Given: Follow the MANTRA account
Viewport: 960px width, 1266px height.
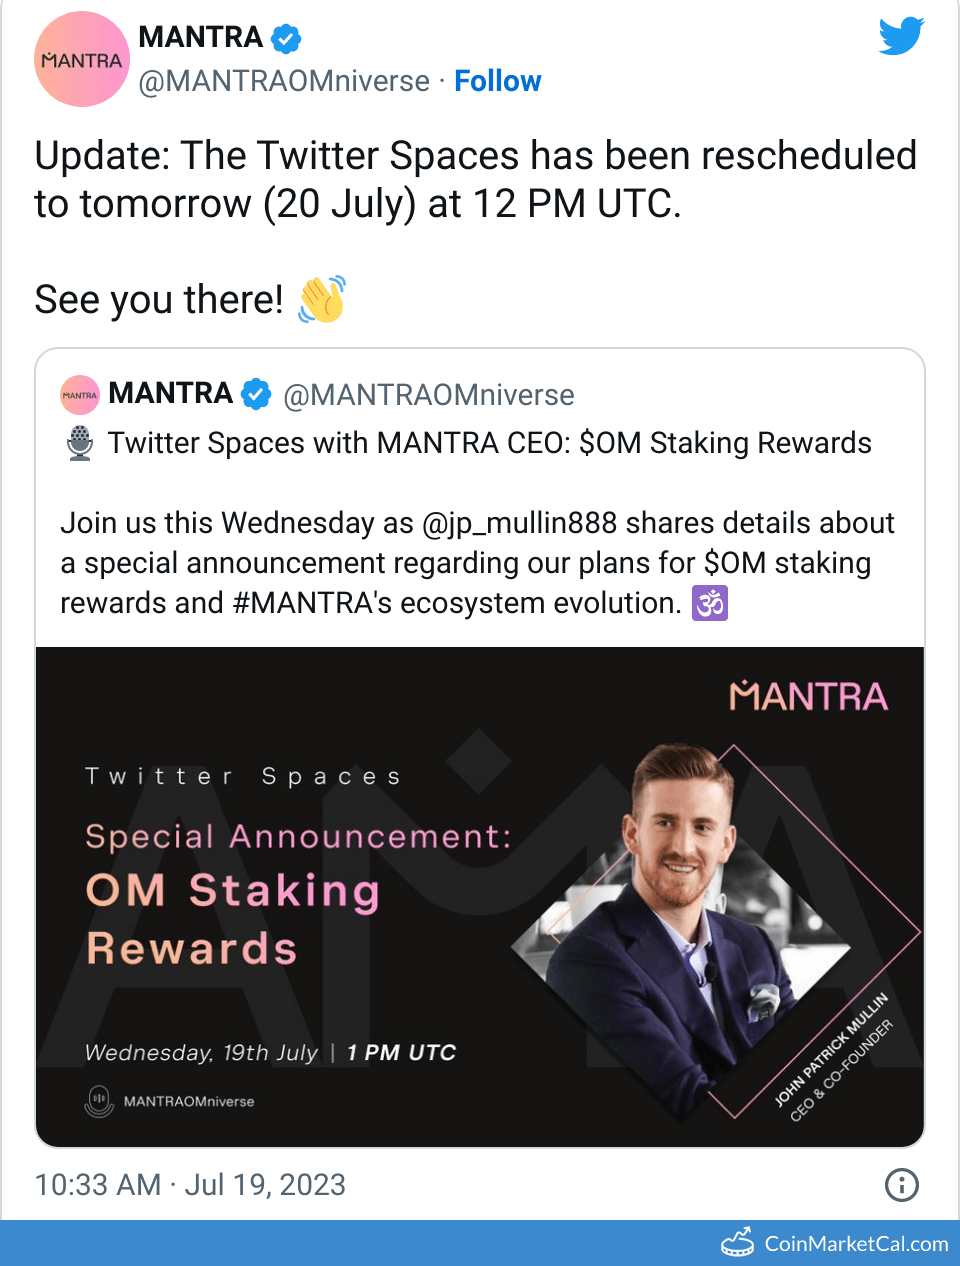Looking at the screenshot, I should [497, 81].
